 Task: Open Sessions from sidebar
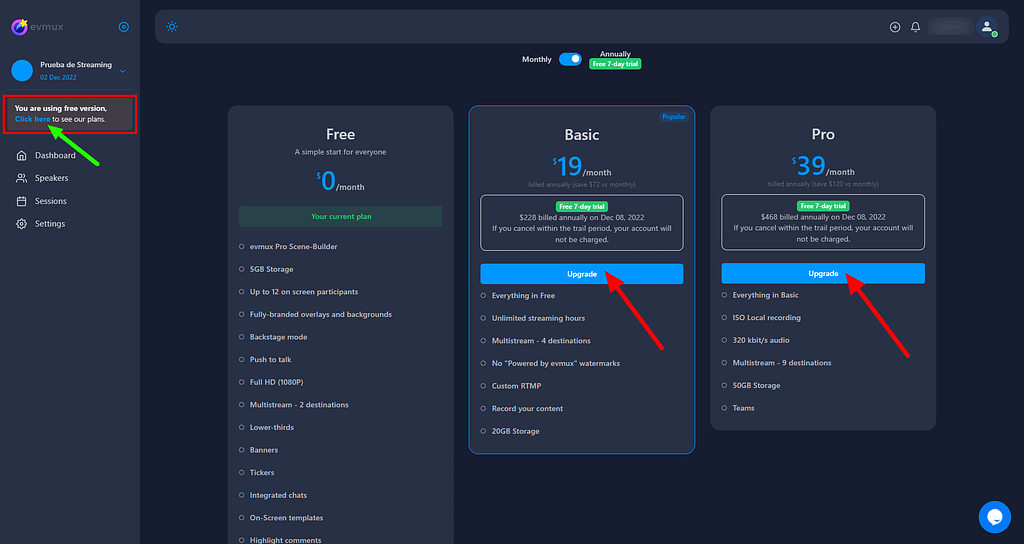pos(51,201)
